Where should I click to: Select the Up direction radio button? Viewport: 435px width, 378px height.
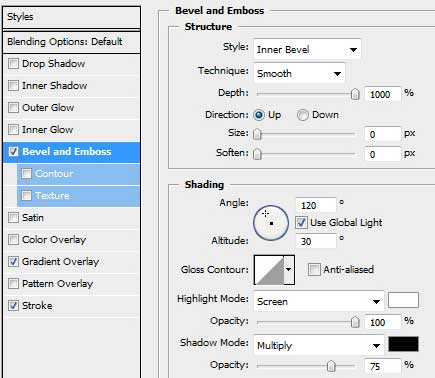coord(259,115)
